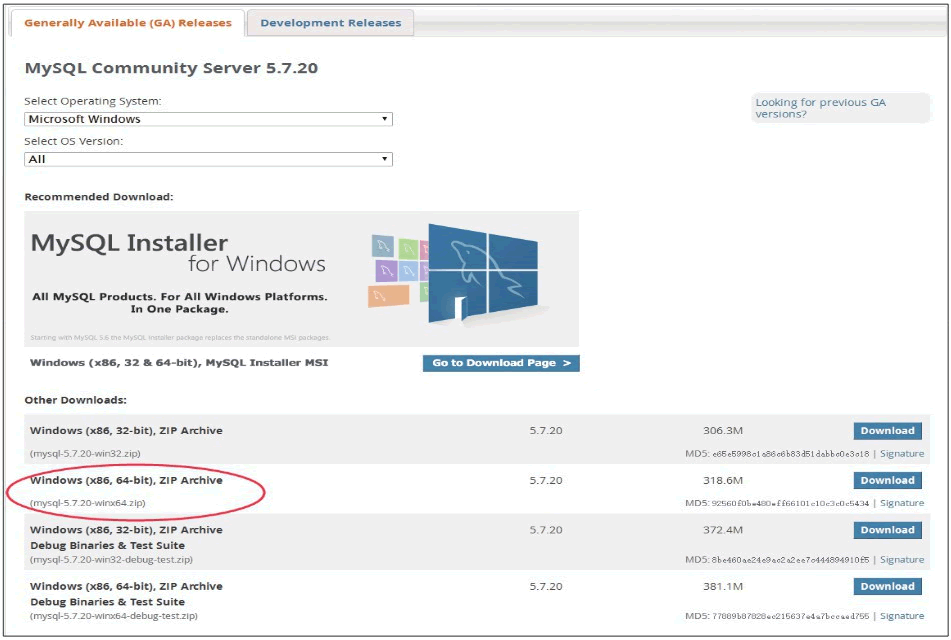Download the 32-bit Debug Binaries ZIP (372.4M)
This screenshot has height=640, width=951.
pos(887,530)
